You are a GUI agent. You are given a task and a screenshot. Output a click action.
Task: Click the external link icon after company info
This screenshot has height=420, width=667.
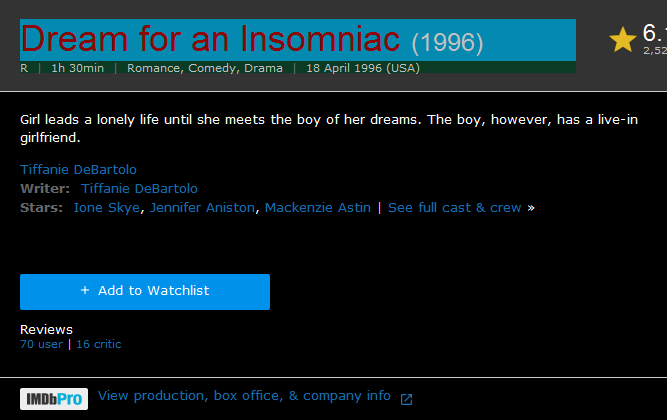[406, 399]
